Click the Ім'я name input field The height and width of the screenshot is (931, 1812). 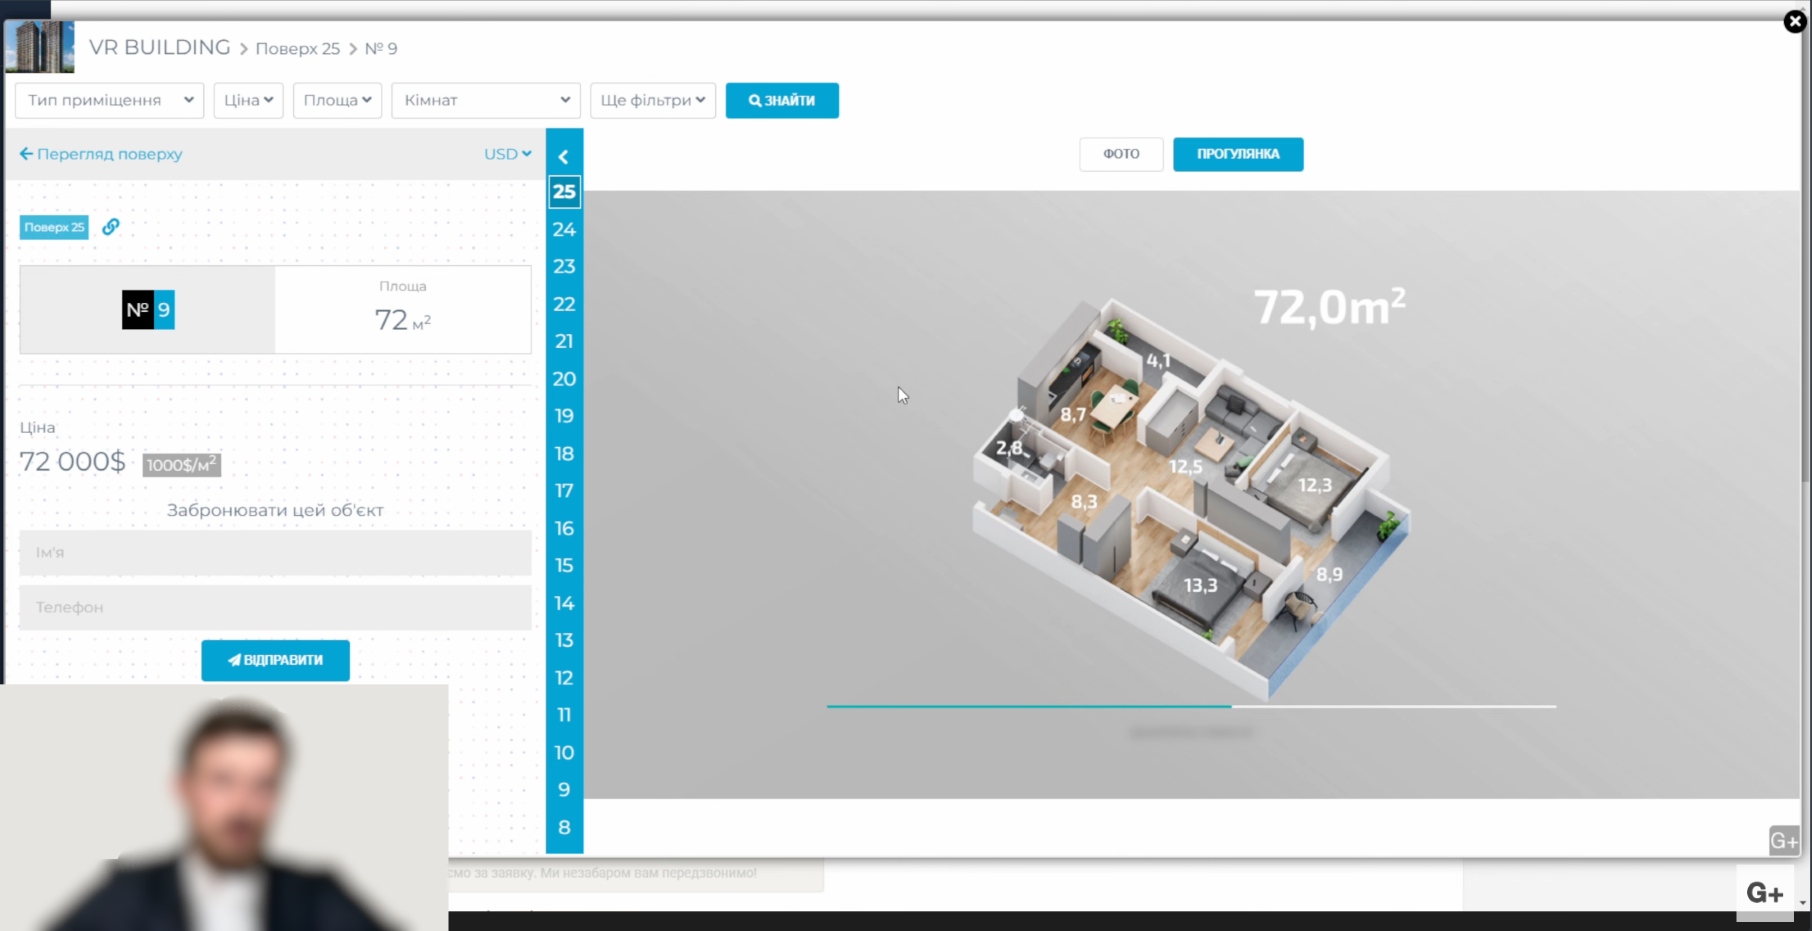[275, 552]
